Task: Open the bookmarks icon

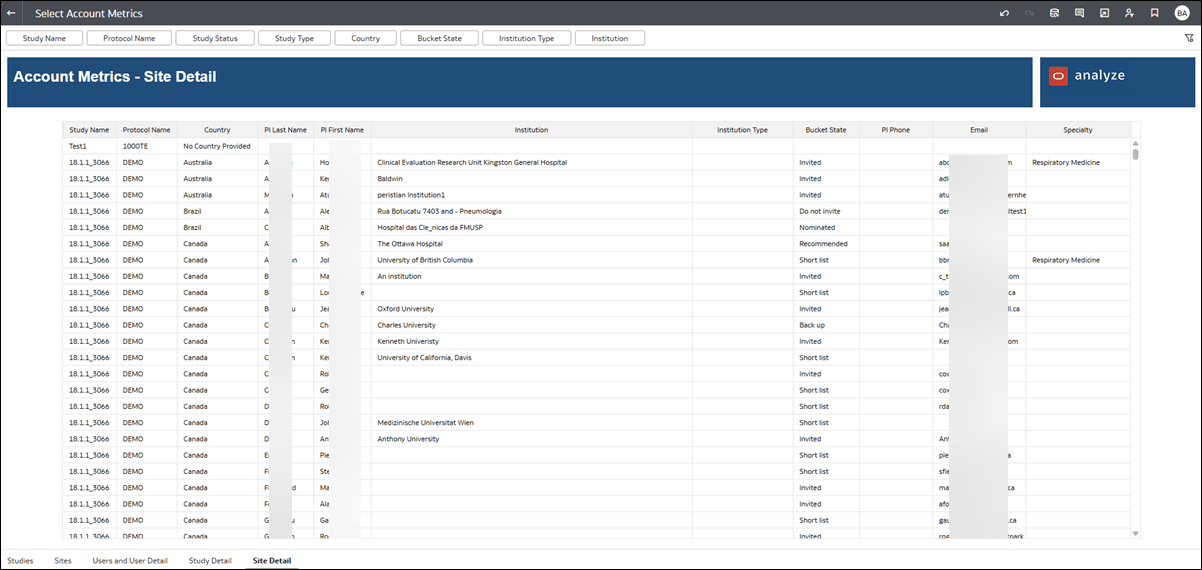Action: tap(1154, 13)
